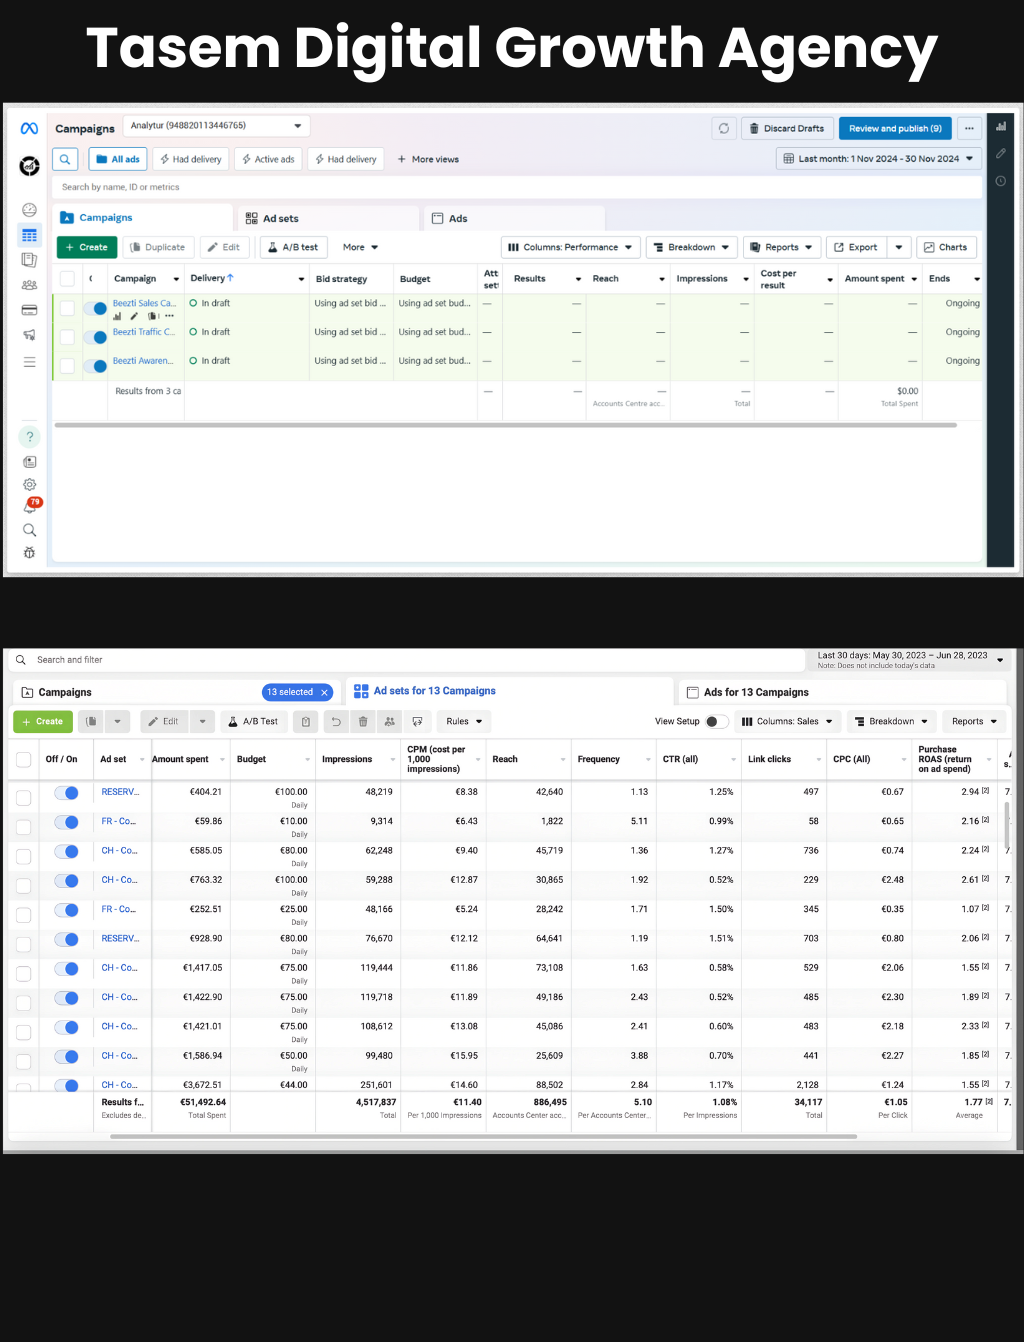This screenshot has width=1024, height=1342.
Task: Open the Breakdown dropdown in the upper toolbar
Action: (691, 247)
